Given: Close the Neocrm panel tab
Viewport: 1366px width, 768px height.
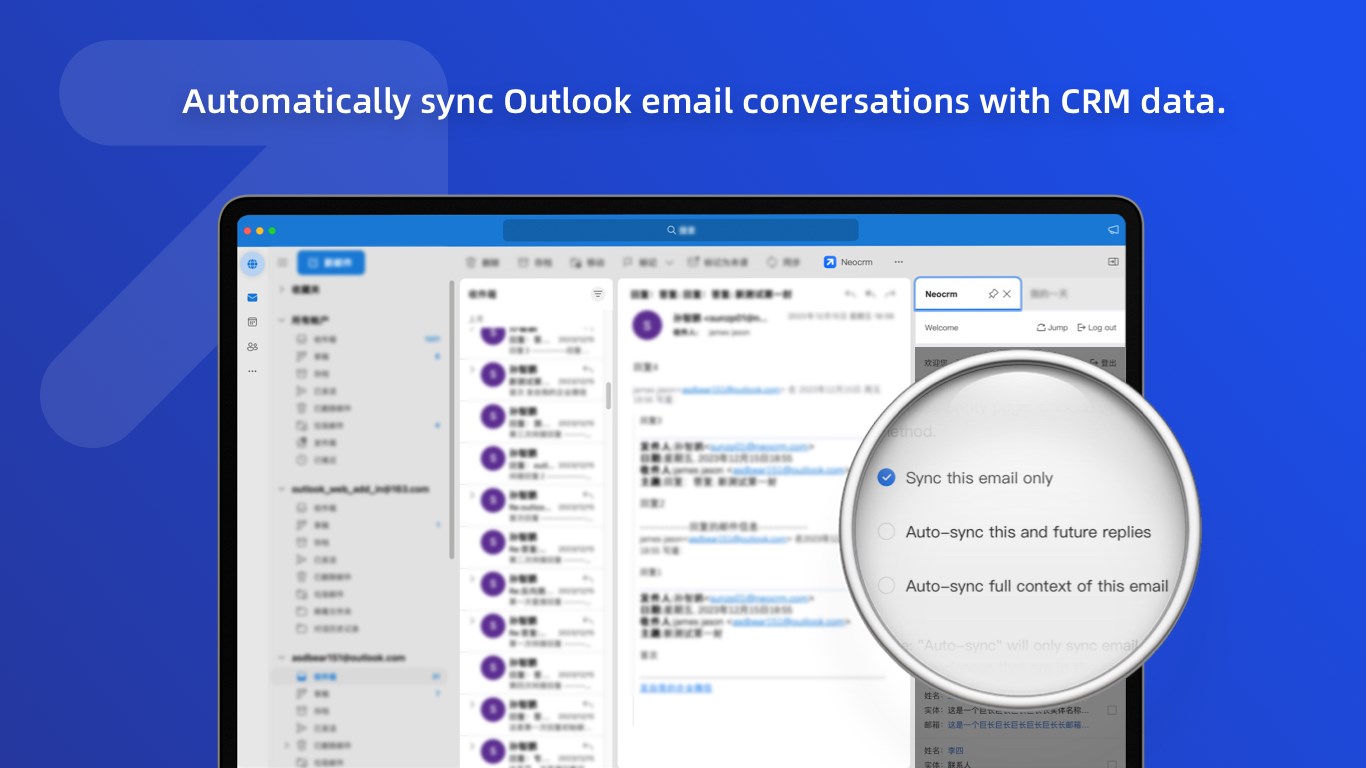Looking at the screenshot, I should coord(1007,294).
